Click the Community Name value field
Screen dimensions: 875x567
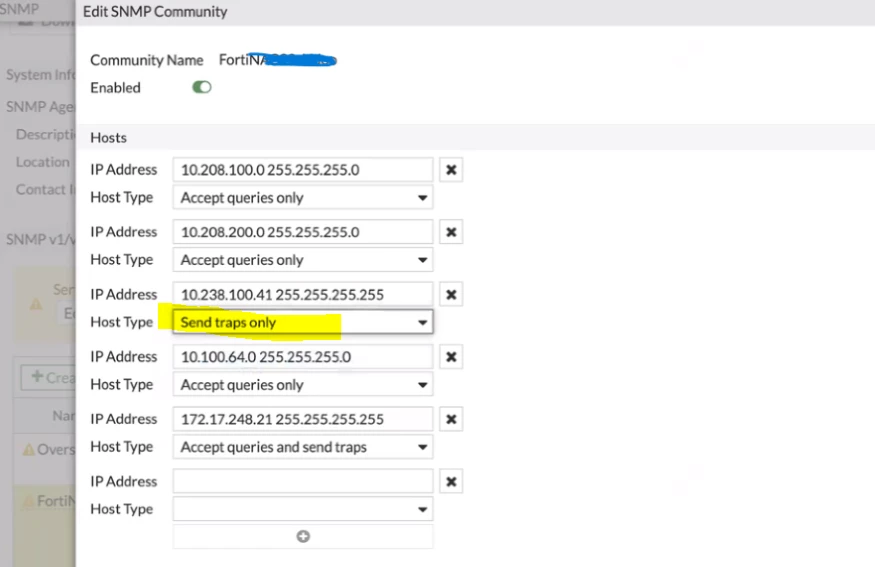[277, 60]
